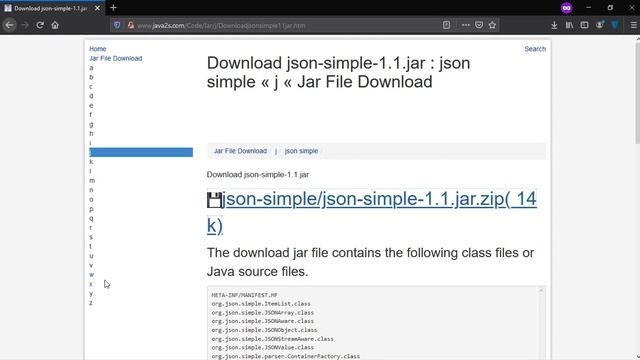
Task: Select letter s in sidebar index
Action: click(91, 237)
